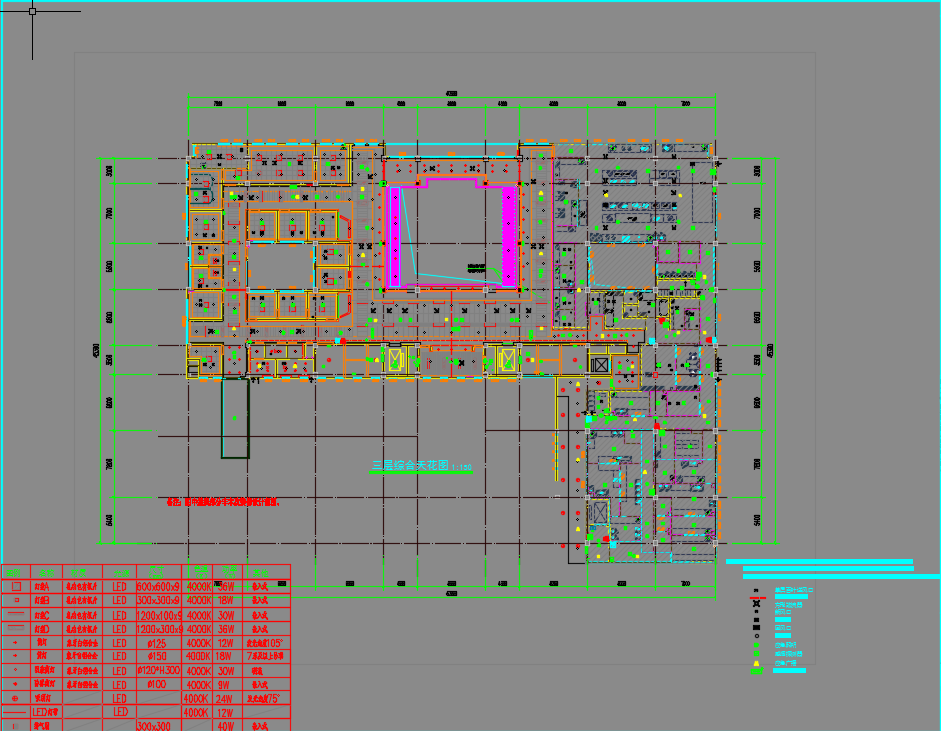
Task: Select the 300x300x9 size cell
Action: click(x=158, y=600)
